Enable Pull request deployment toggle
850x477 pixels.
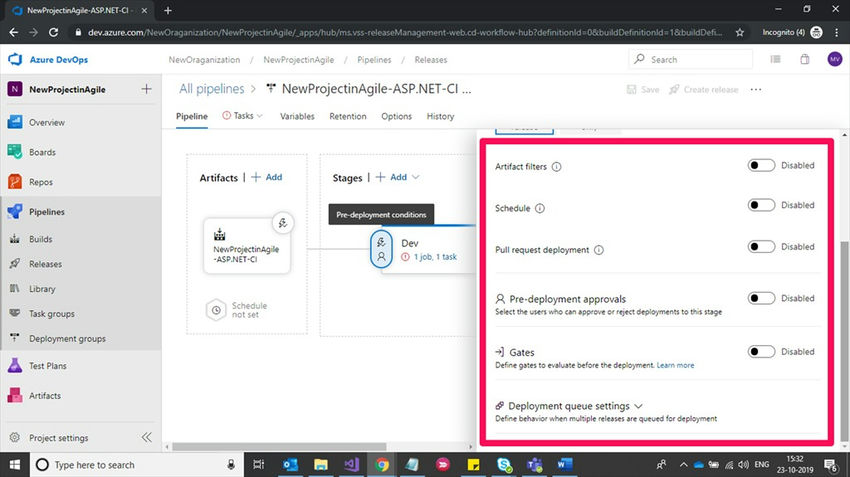pyautogui.click(x=761, y=247)
